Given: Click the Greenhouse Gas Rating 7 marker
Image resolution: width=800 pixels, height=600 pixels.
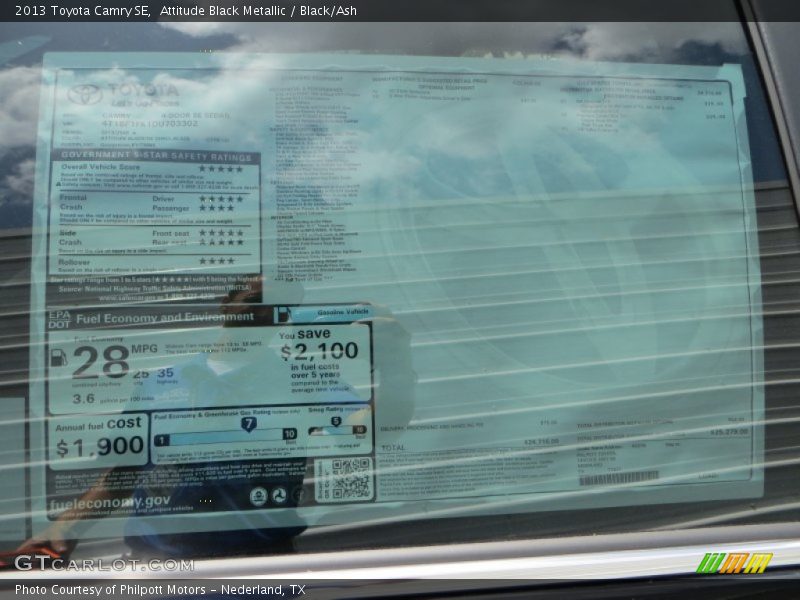Looking at the screenshot, I should click(x=249, y=424).
